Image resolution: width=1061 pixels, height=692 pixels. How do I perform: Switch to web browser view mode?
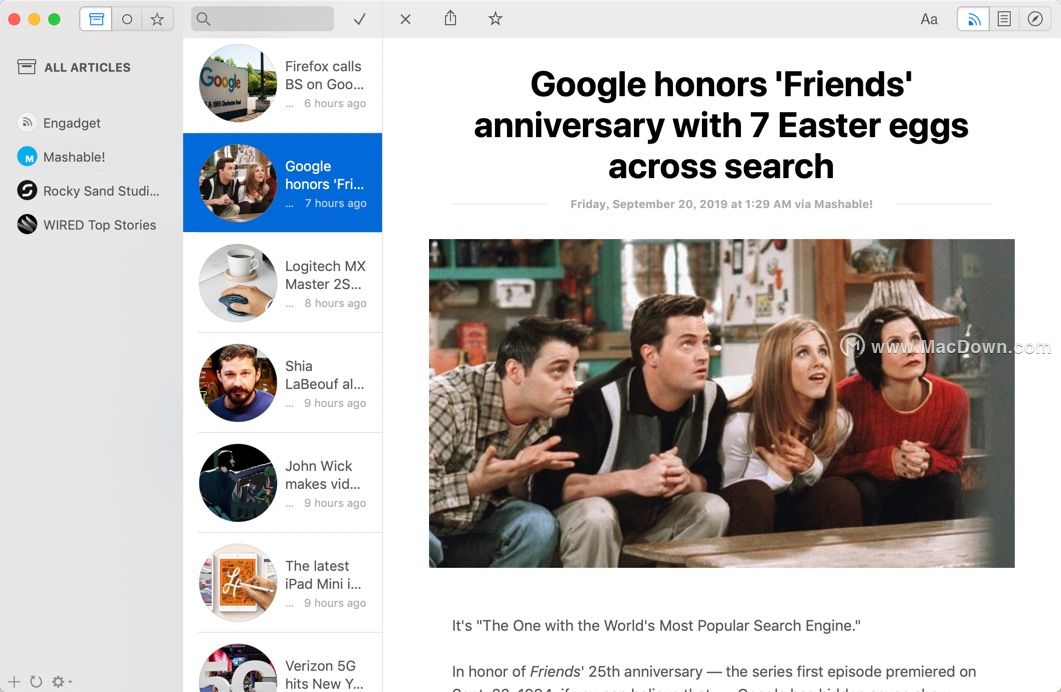pos(1035,19)
